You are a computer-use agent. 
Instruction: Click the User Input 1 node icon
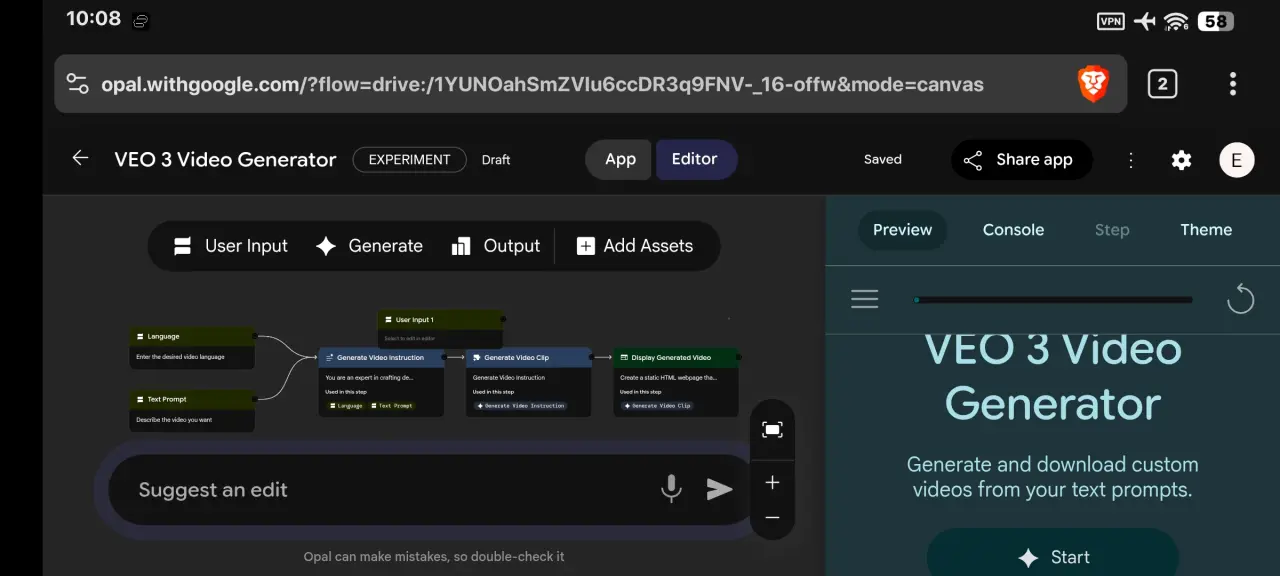(x=389, y=320)
